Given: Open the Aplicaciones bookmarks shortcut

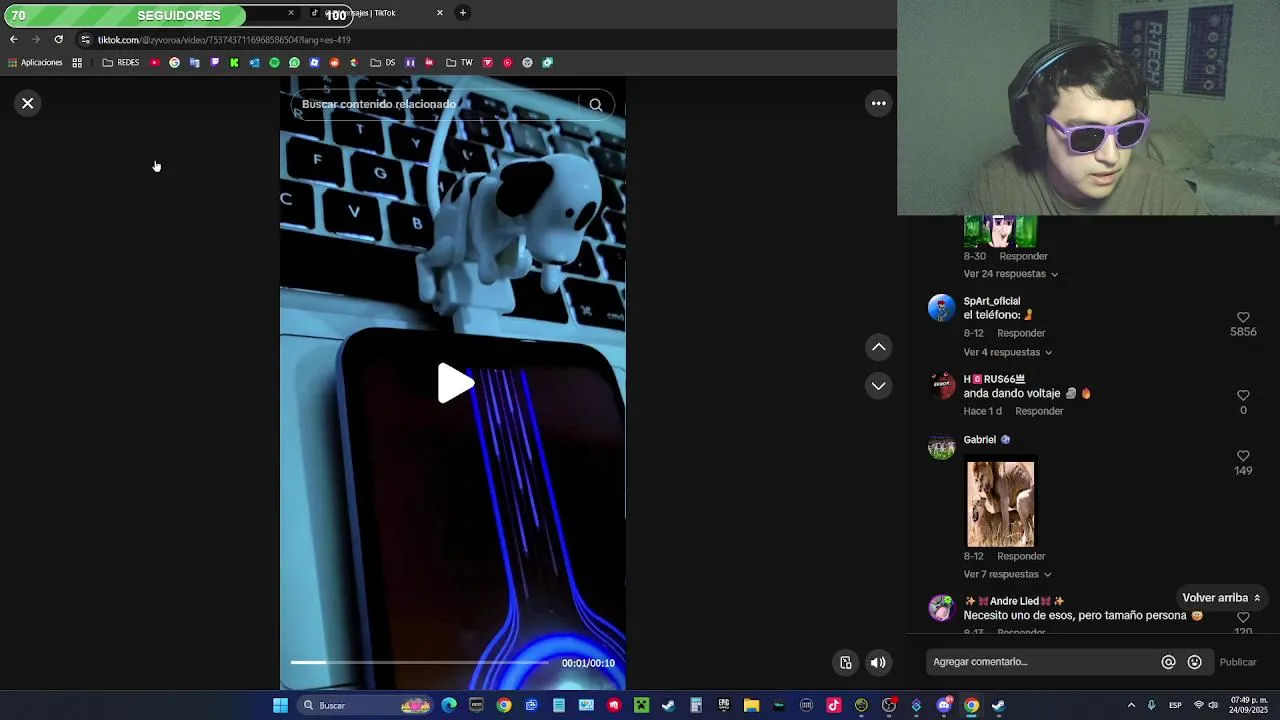Looking at the screenshot, I should (35, 62).
